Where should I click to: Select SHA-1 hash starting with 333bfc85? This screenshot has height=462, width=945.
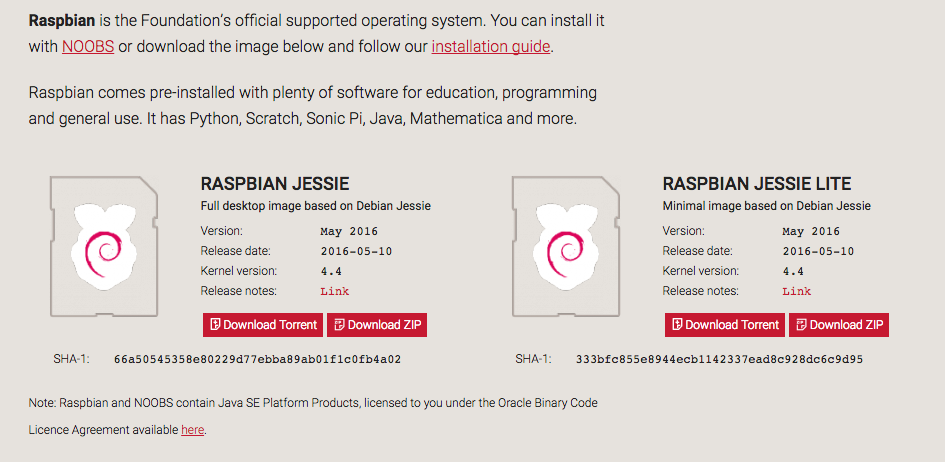coord(720,360)
